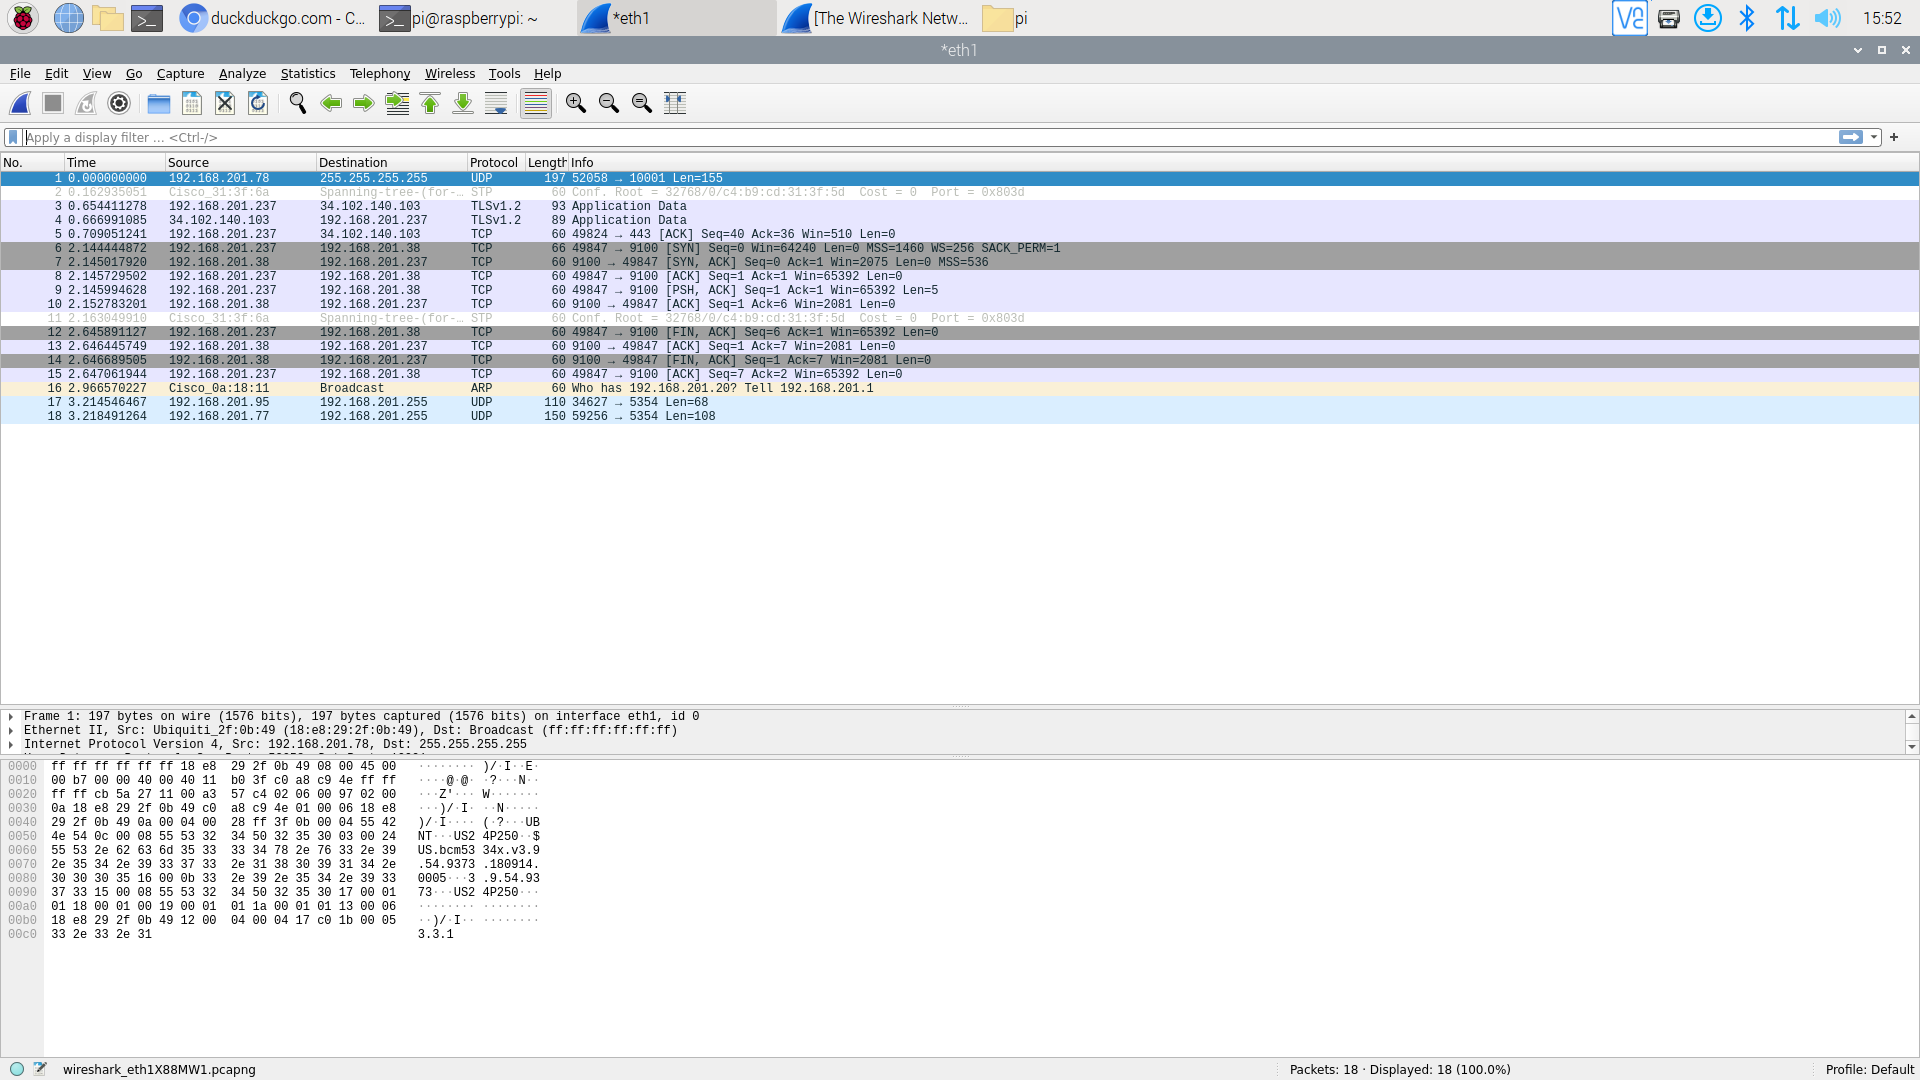
Task: Go forward in packet history with the right arrow
Action: [364, 103]
